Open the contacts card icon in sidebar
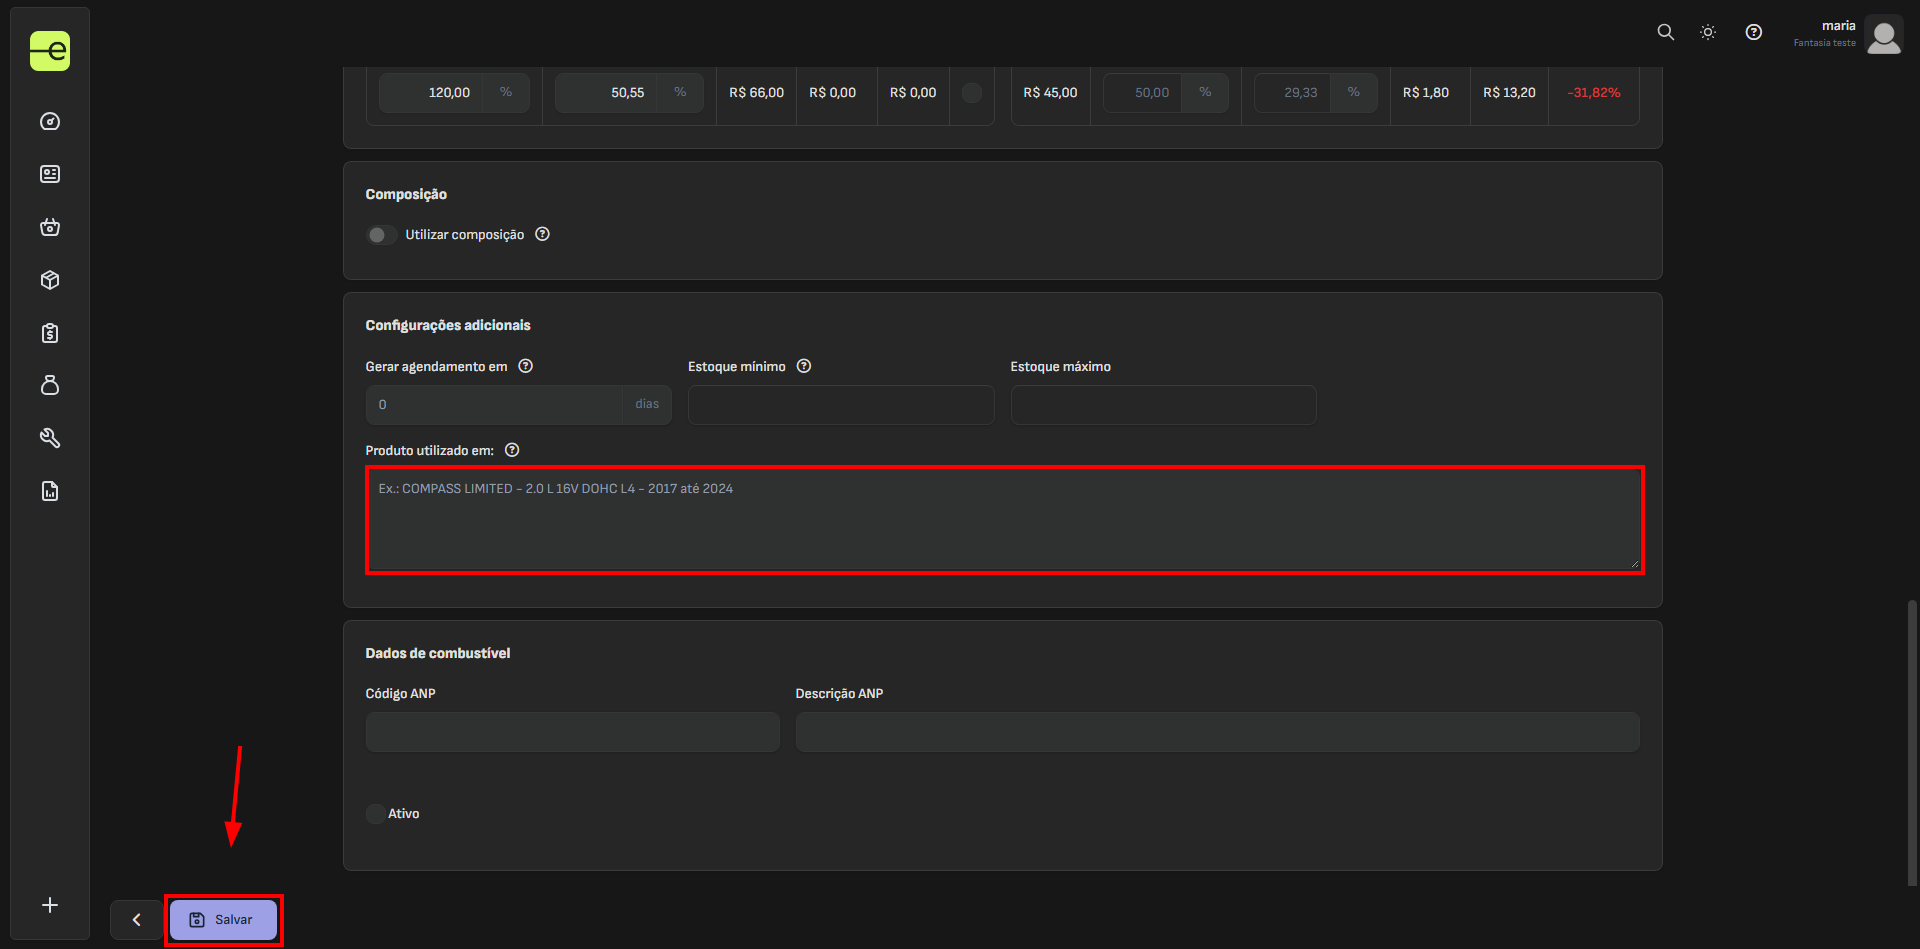 [x=50, y=174]
